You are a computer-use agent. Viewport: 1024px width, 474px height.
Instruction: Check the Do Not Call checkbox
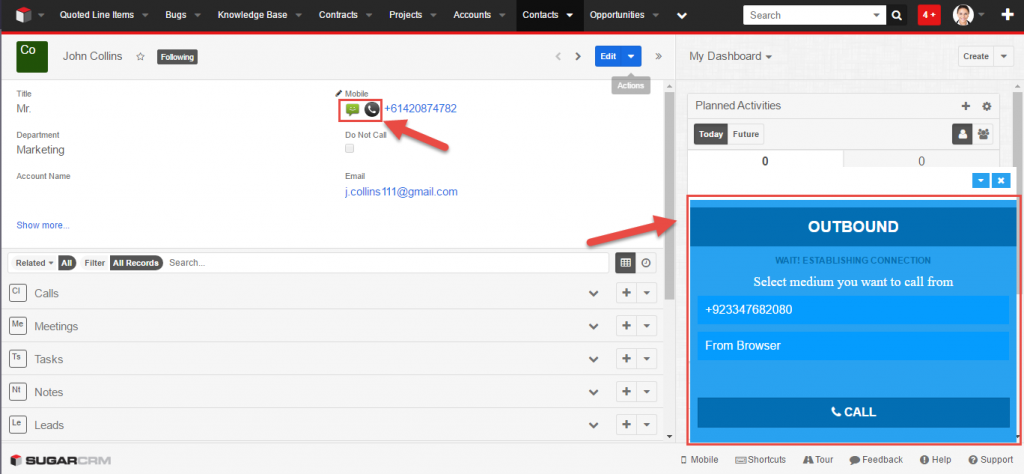349,149
